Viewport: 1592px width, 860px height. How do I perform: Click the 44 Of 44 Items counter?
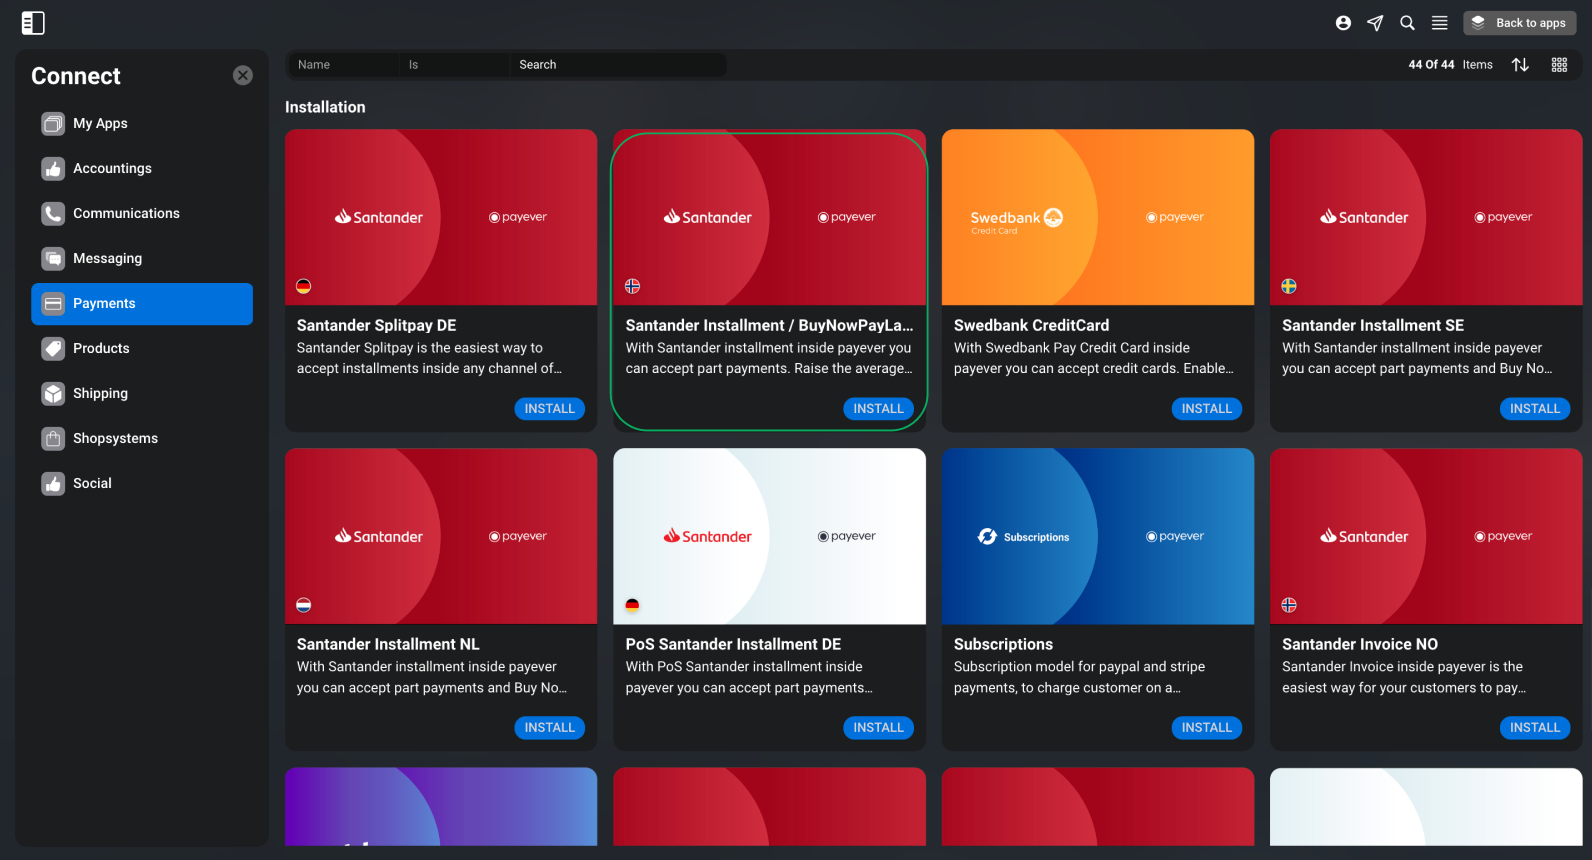pyautogui.click(x=1450, y=65)
